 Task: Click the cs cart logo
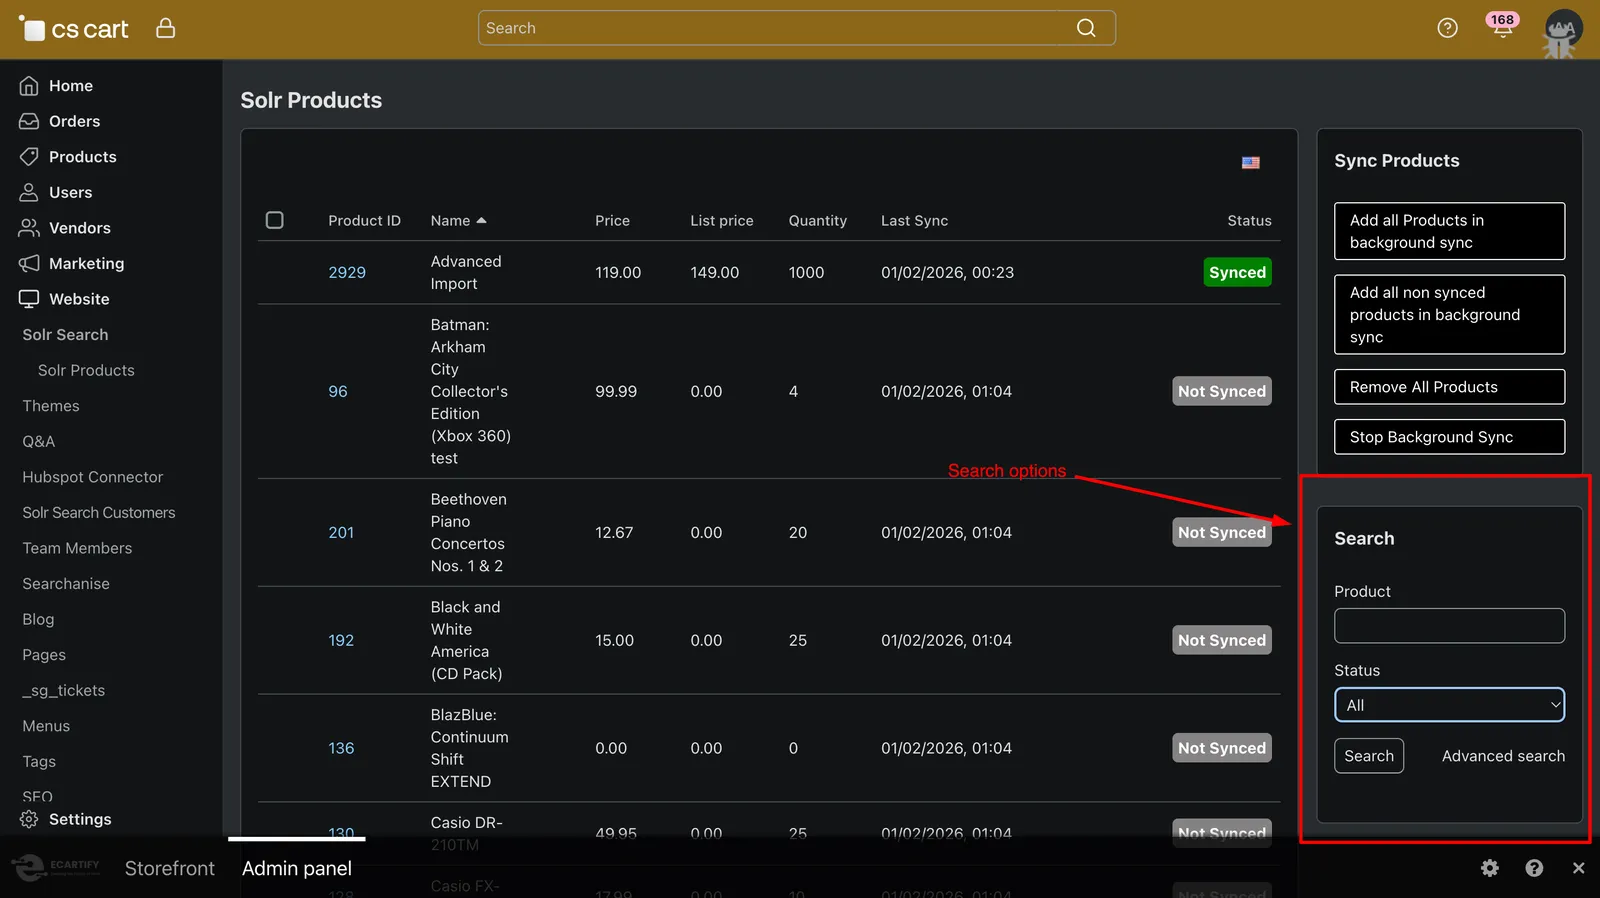tap(74, 29)
